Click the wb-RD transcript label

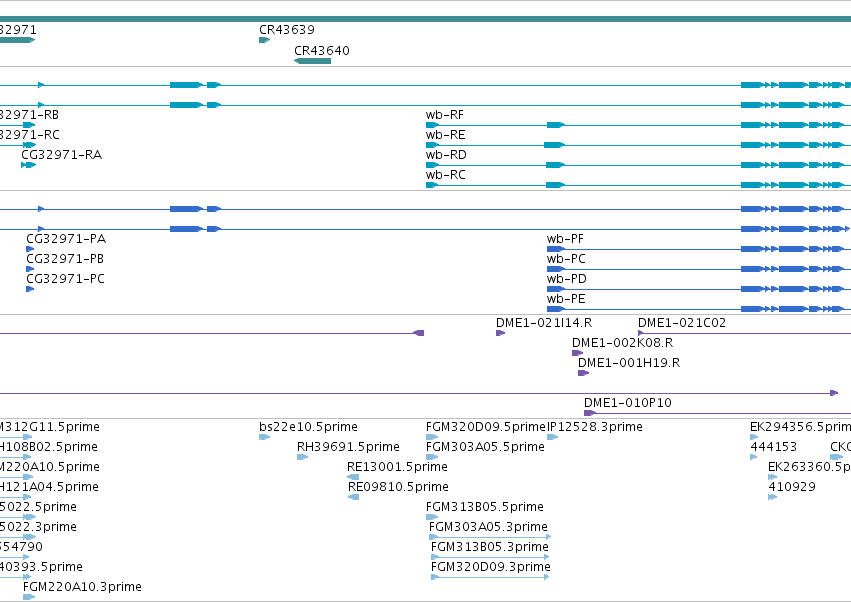[446, 155]
